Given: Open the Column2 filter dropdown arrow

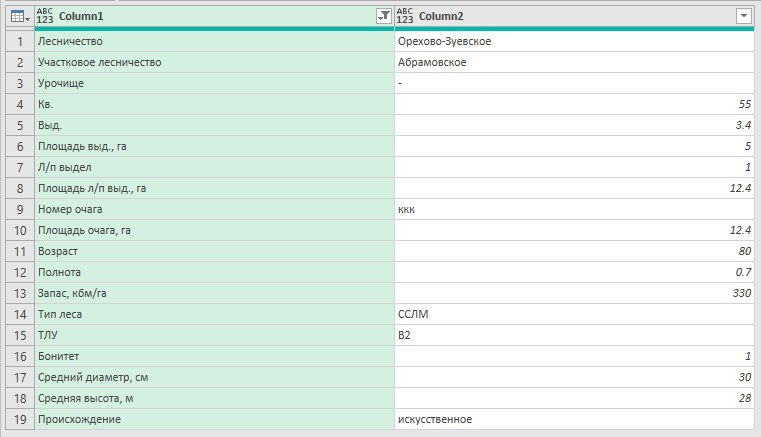Looking at the screenshot, I should tap(744, 16).
